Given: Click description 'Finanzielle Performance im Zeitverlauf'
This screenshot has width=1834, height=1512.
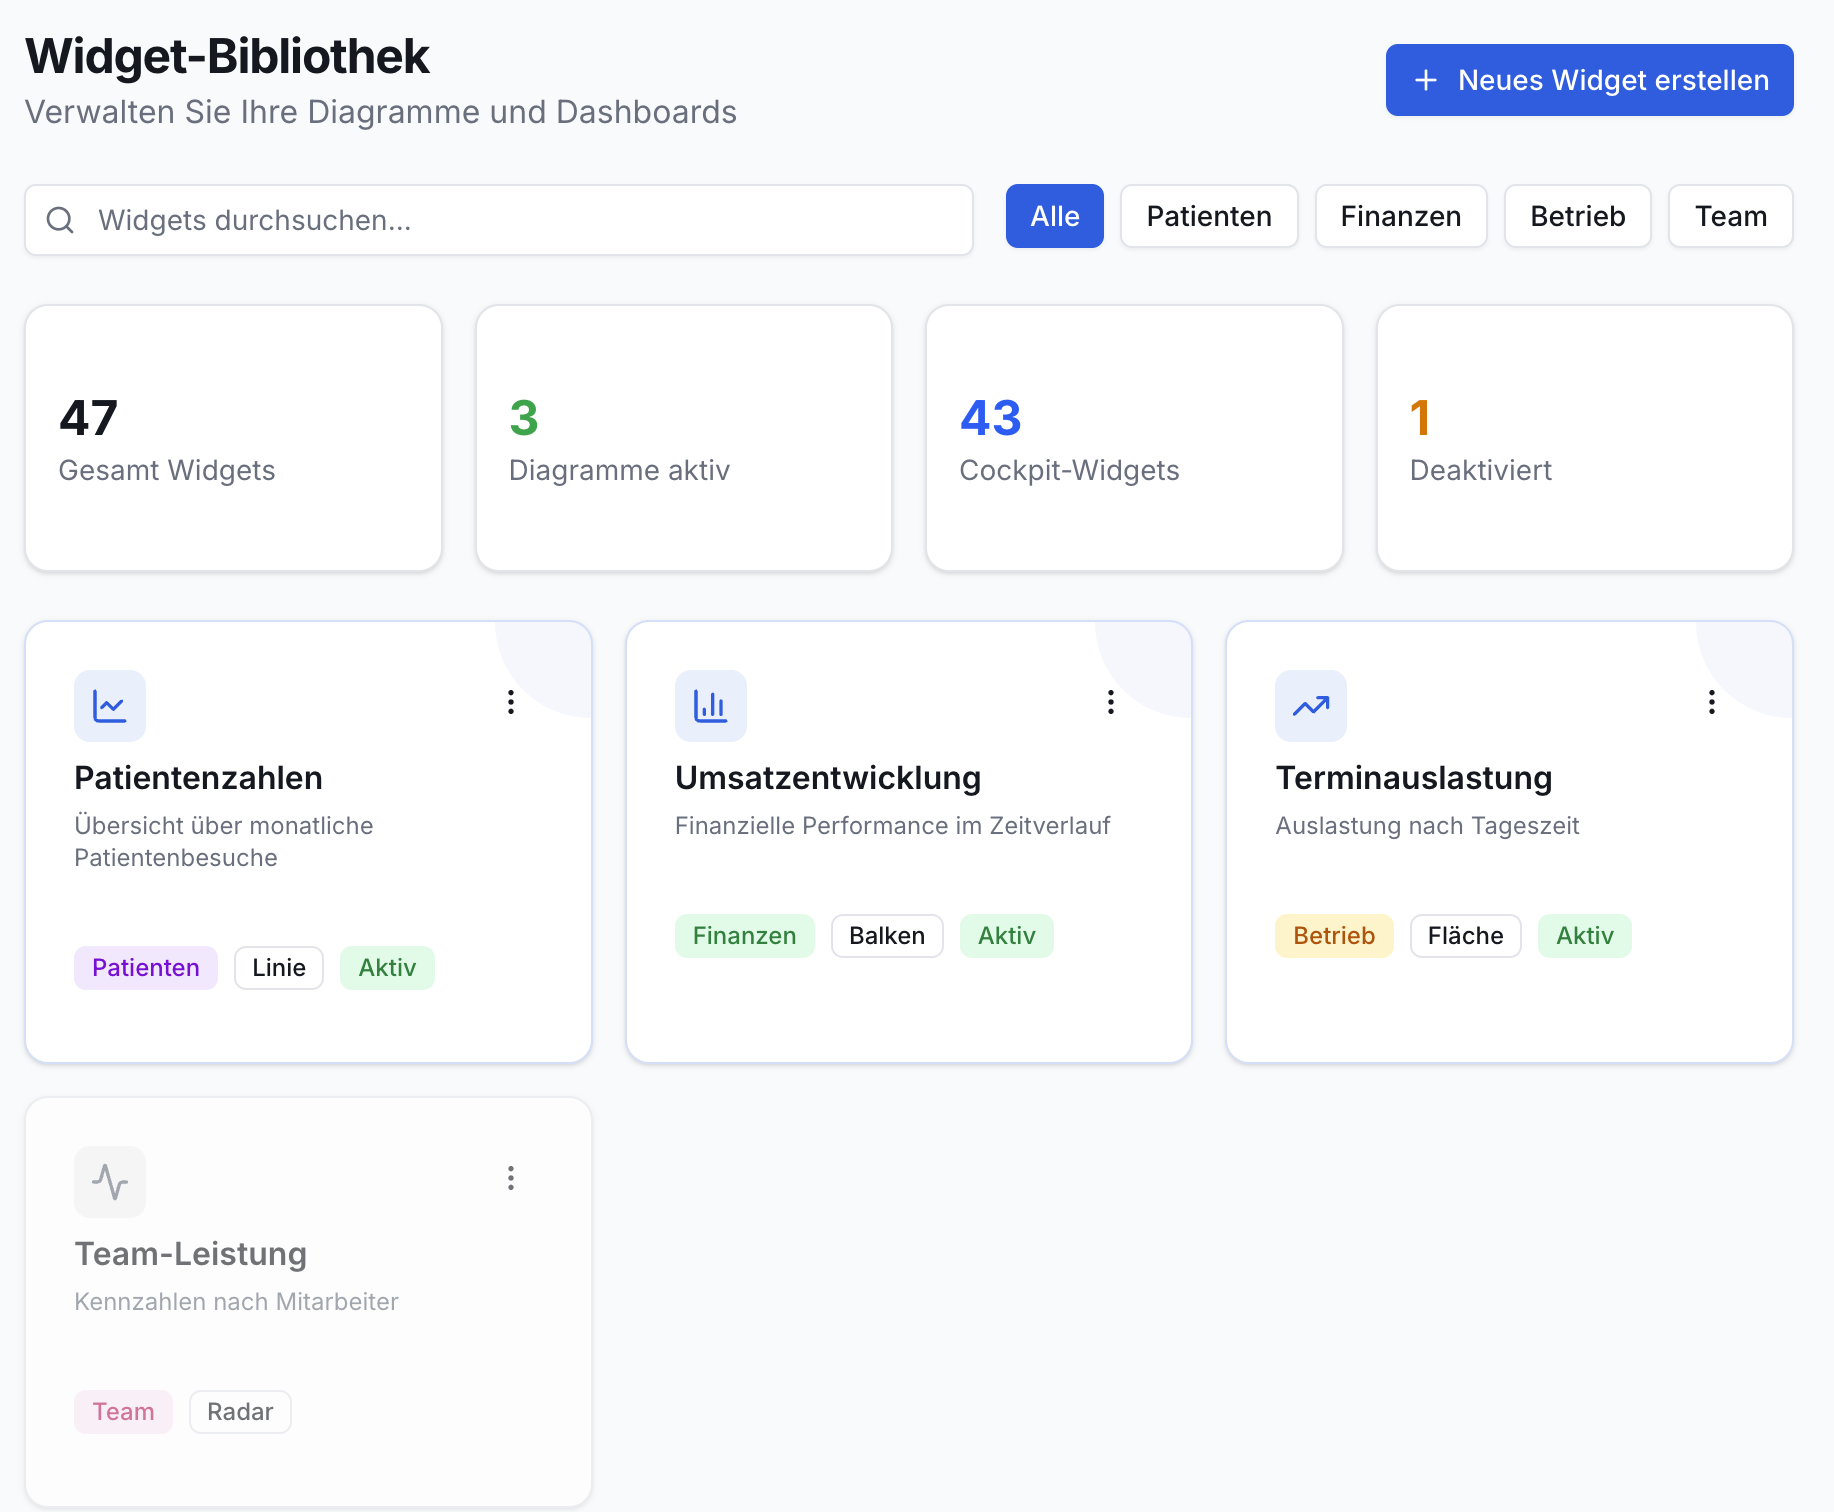Looking at the screenshot, I should [x=893, y=826].
